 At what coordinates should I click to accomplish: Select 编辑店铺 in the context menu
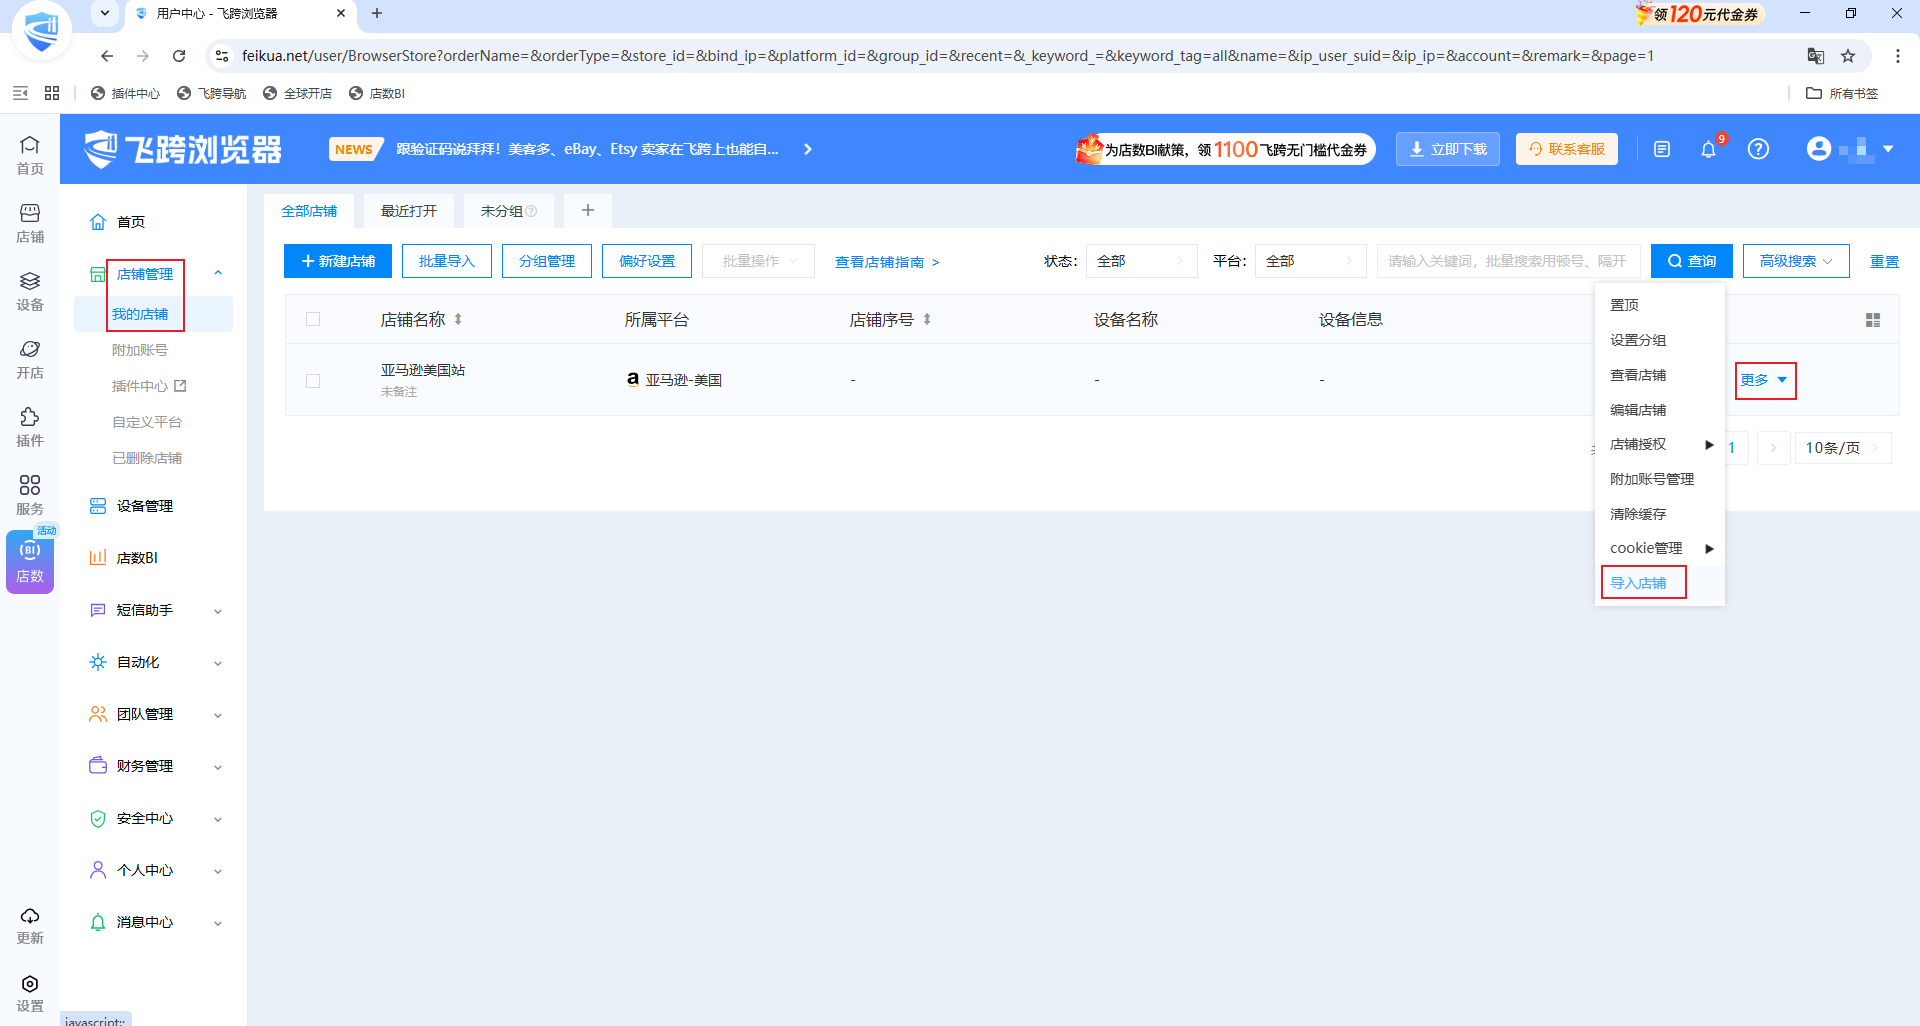pos(1638,410)
